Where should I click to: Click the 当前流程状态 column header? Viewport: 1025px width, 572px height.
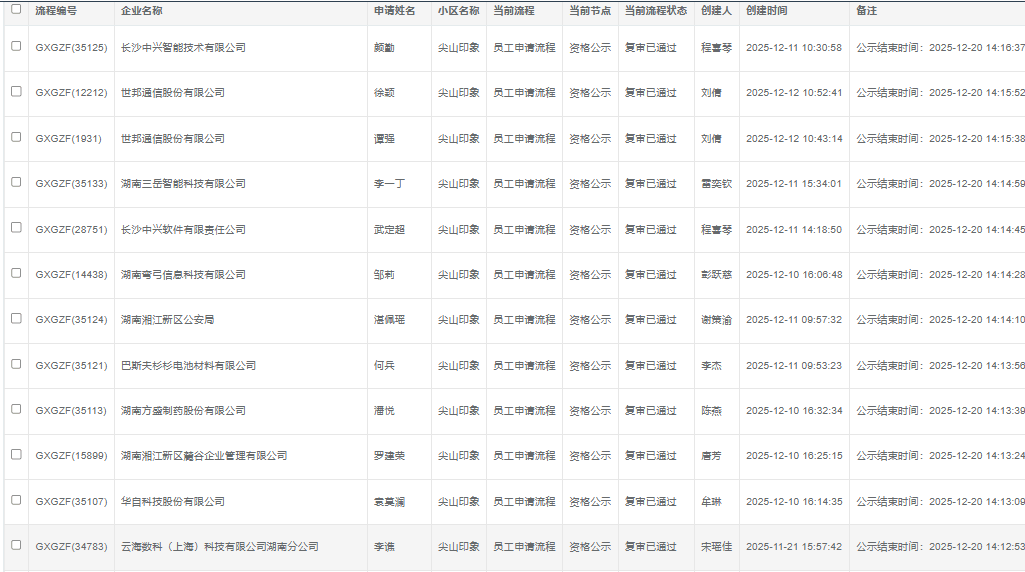(x=655, y=11)
